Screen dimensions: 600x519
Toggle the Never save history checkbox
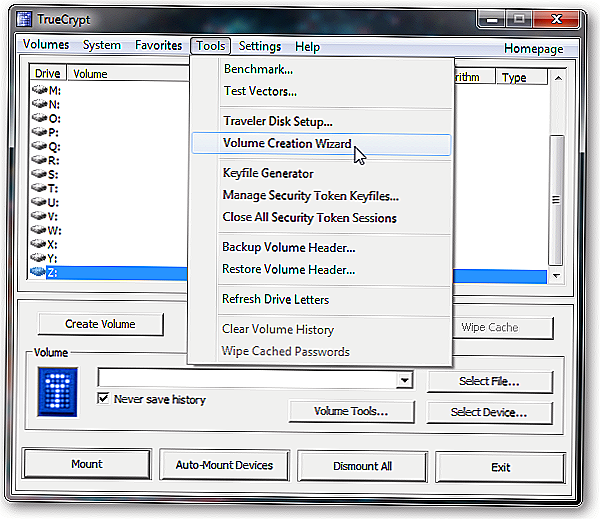pyautogui.click(x=103, y=398)
